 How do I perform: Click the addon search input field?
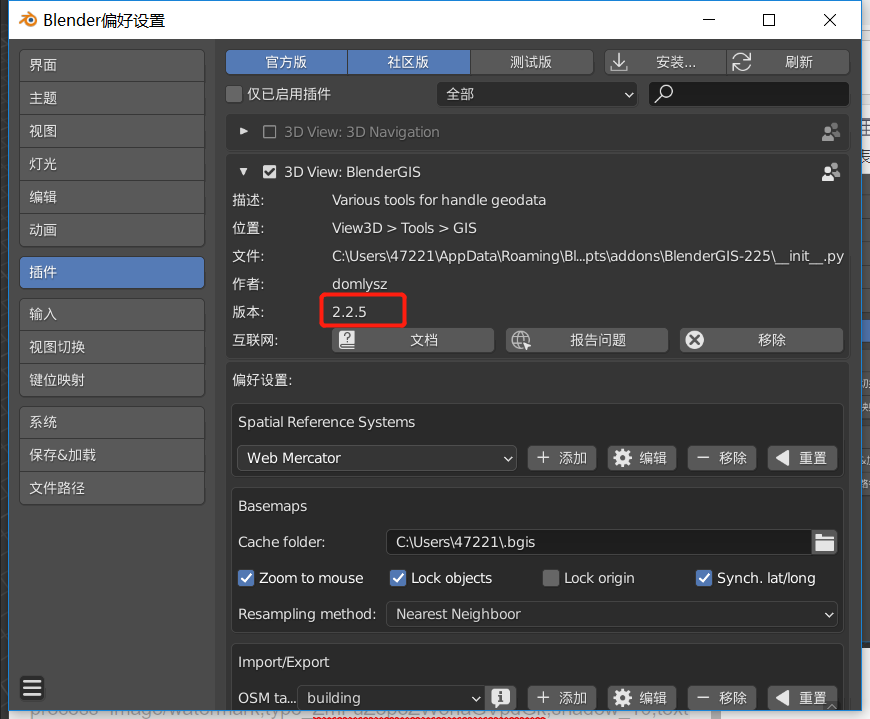click(749, 94)
